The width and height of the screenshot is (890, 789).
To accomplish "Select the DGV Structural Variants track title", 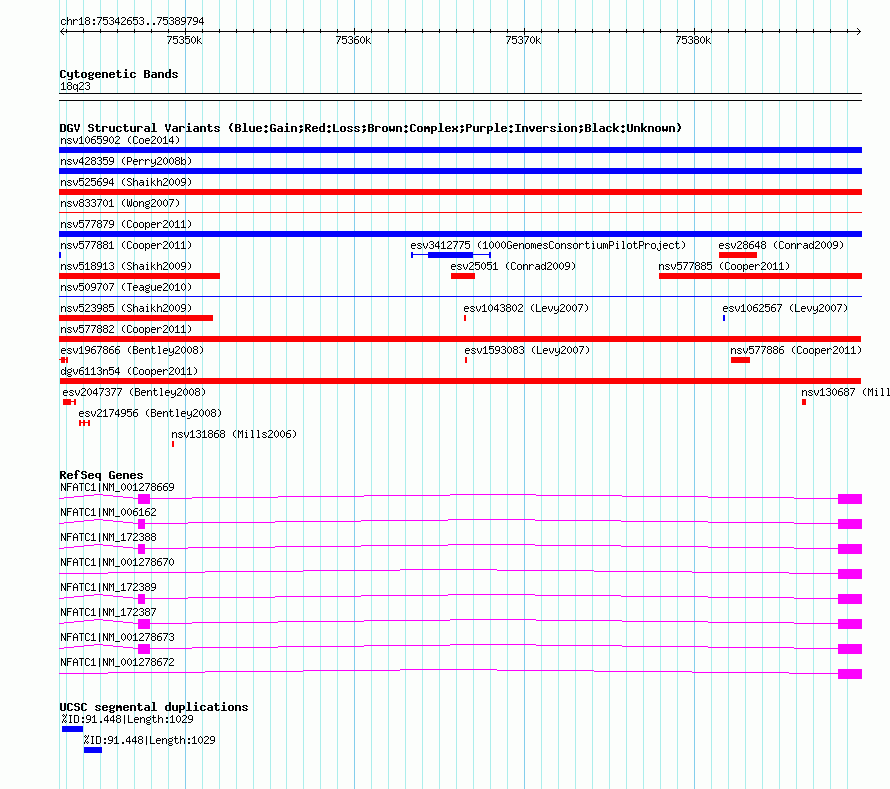I will [371, 128].
